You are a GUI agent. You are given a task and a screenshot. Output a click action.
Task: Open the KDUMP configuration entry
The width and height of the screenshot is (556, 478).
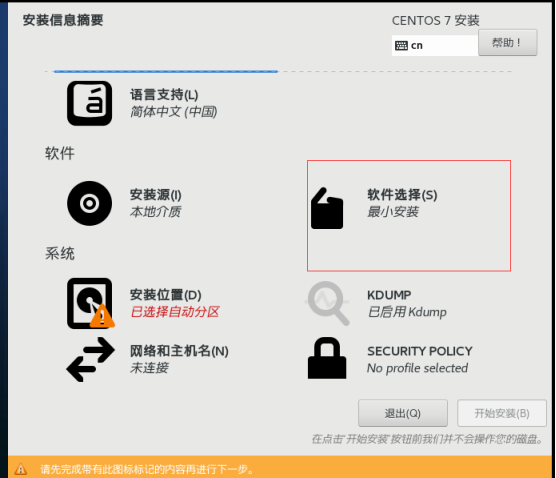pos(389,295)
